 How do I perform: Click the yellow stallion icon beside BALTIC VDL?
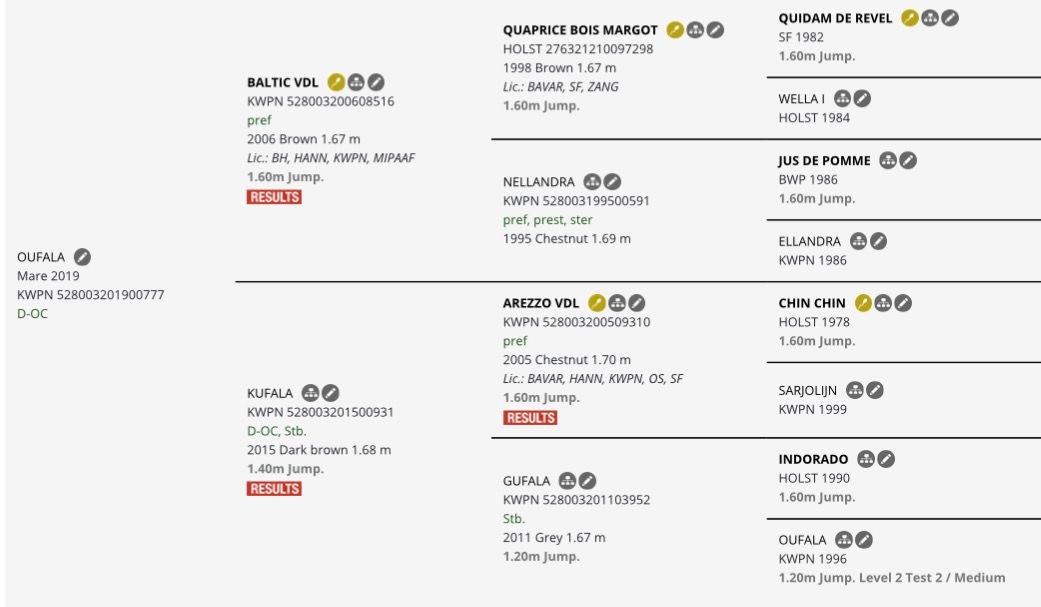tap(336, 82)
